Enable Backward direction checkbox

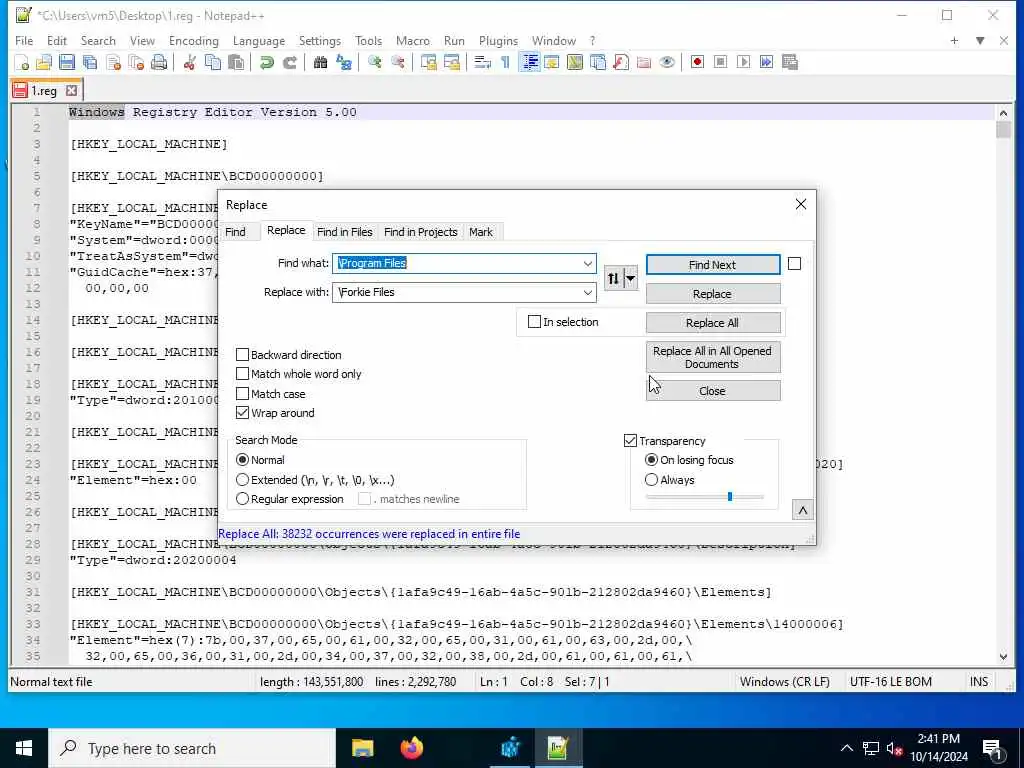pyautogui.click(x=242, y=355)
